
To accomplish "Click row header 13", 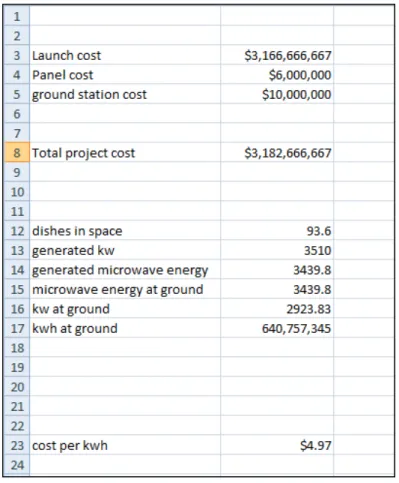I will [x=17, y=250].
